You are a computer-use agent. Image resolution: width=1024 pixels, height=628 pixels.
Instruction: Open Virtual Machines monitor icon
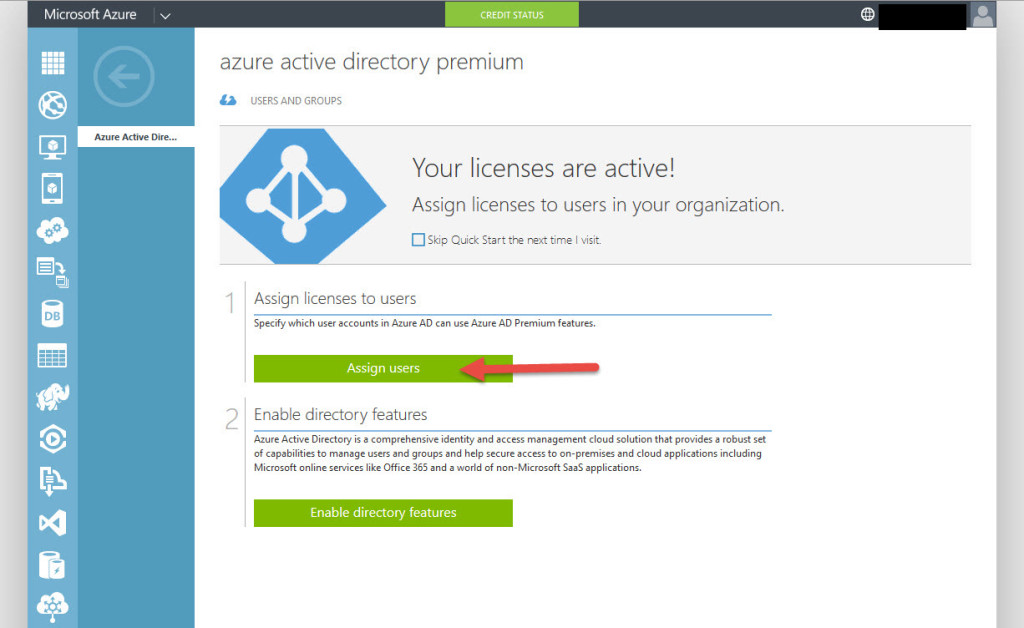[x=52, y=147]
